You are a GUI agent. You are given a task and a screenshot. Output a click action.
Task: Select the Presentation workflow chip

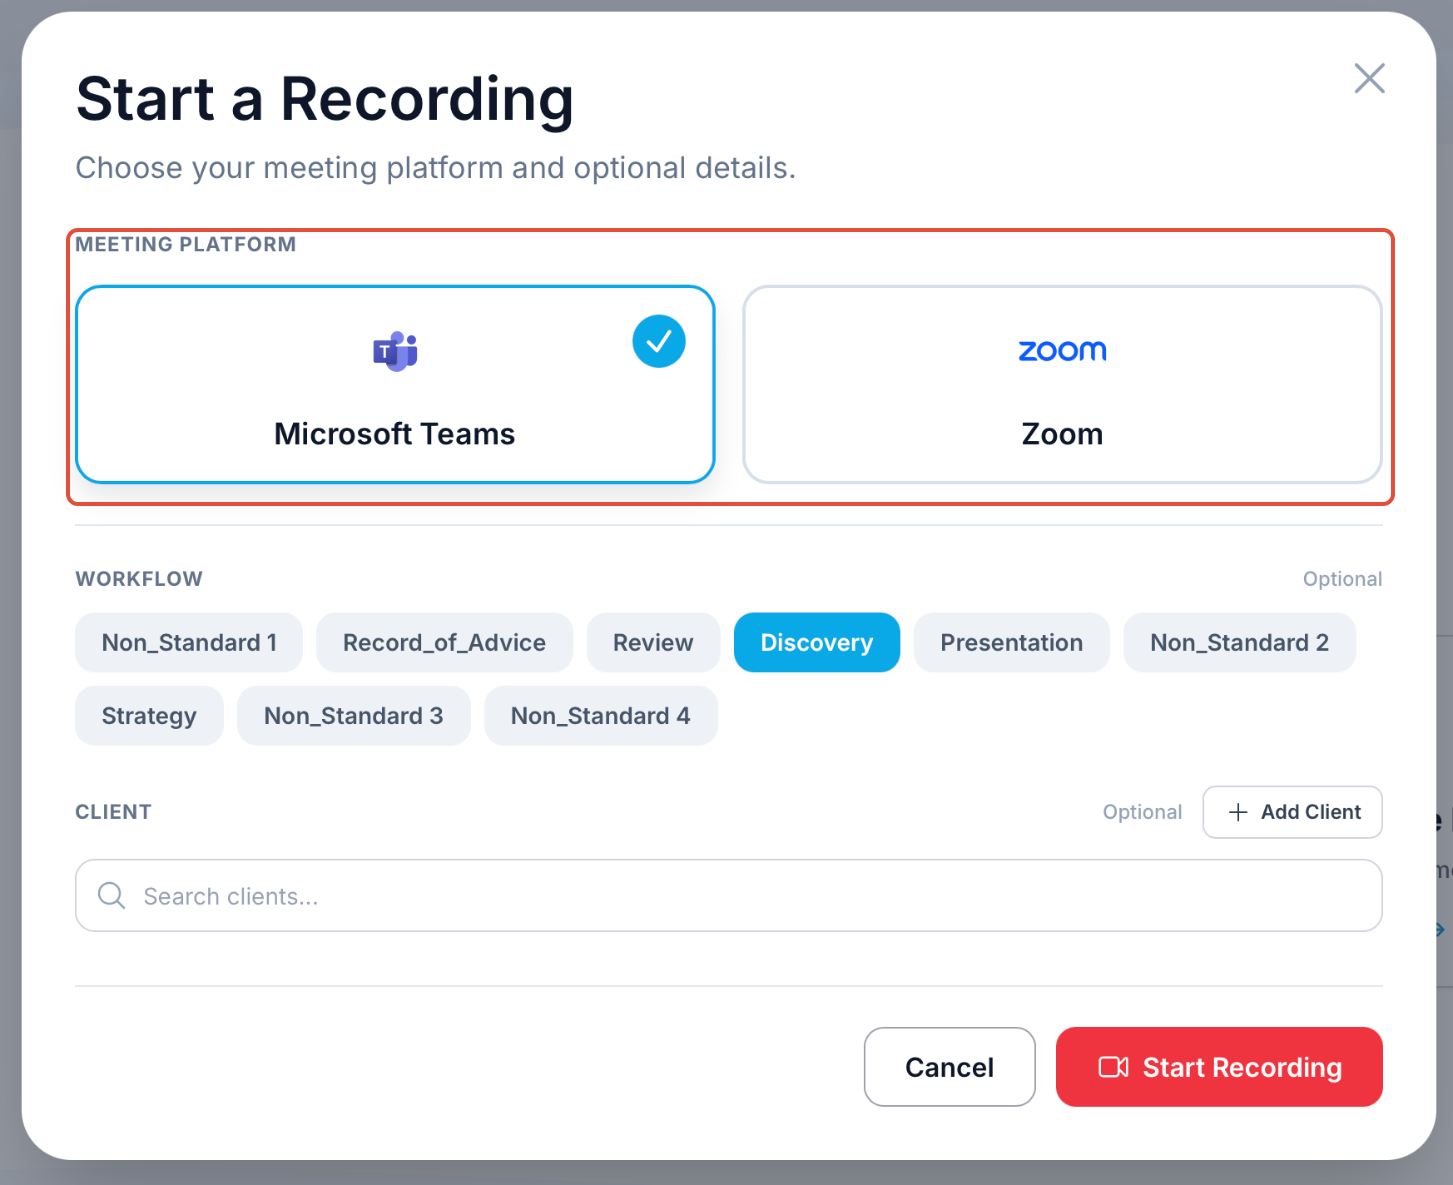(1012, 643)
